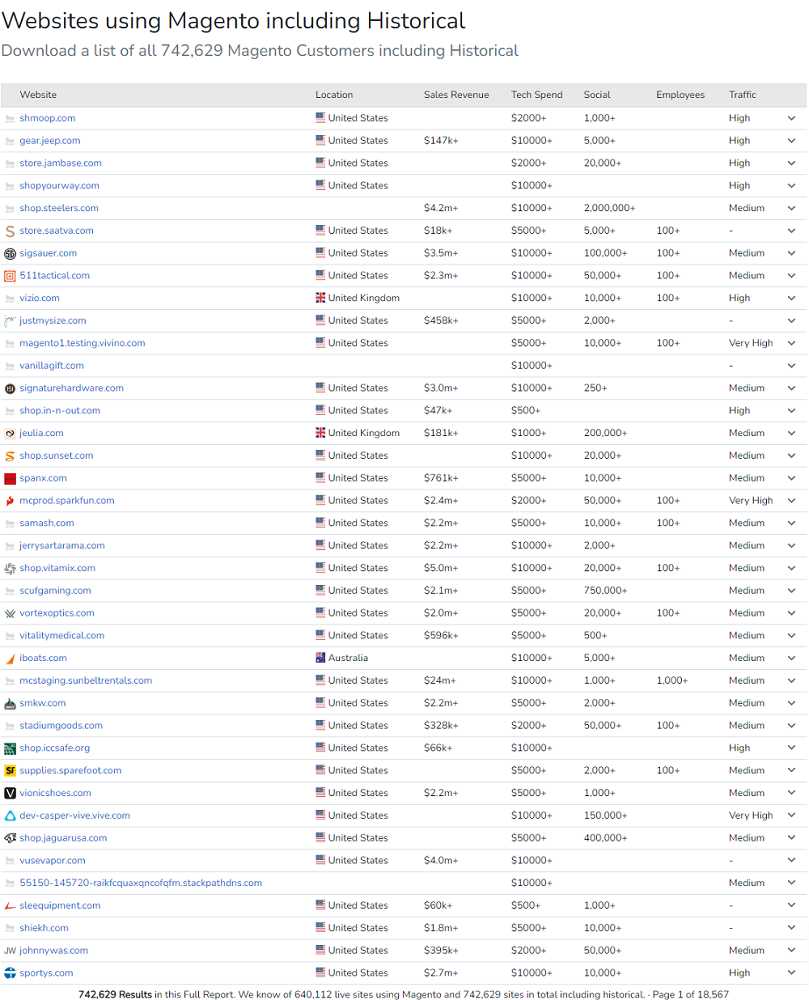Click the shop.vitamix.com favicon

(x=10, y=568)
